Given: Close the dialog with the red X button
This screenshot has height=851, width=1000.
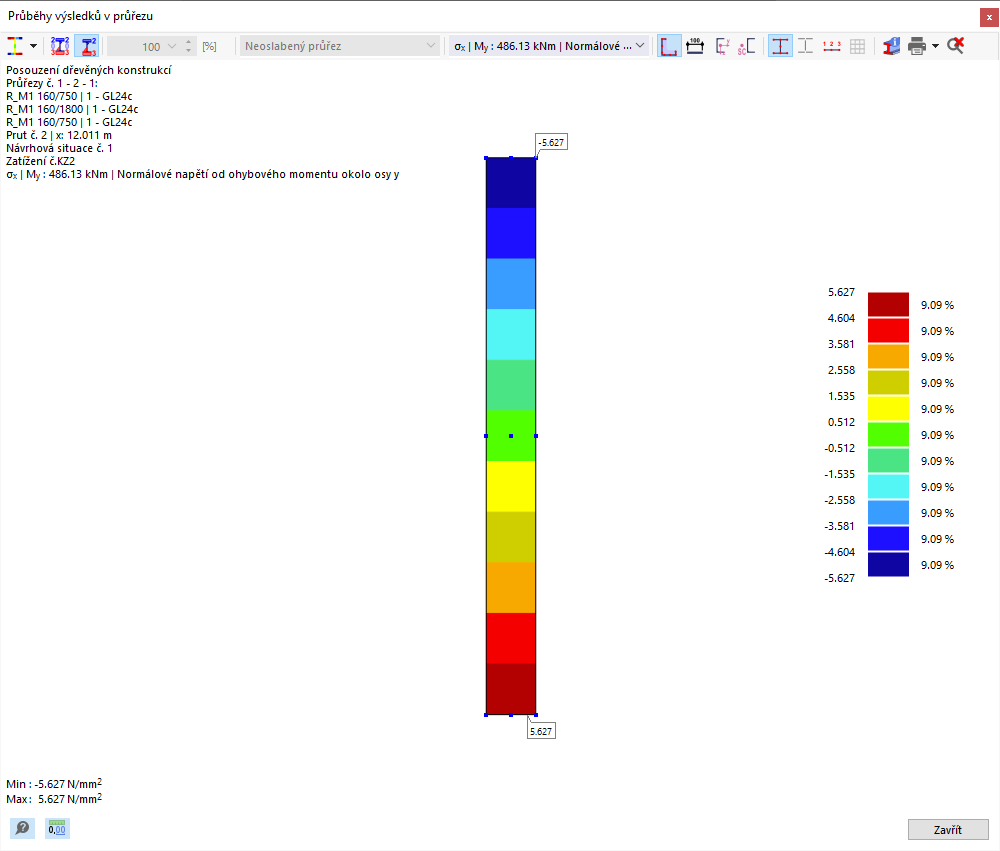Looking at the screenshot, I should (989, 17).
